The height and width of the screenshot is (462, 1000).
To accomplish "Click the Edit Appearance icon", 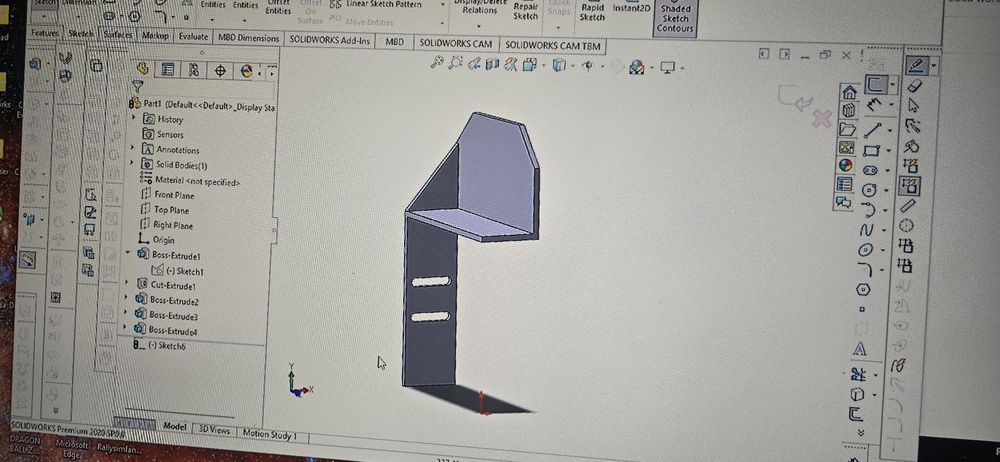I will [x=636, y=67].
